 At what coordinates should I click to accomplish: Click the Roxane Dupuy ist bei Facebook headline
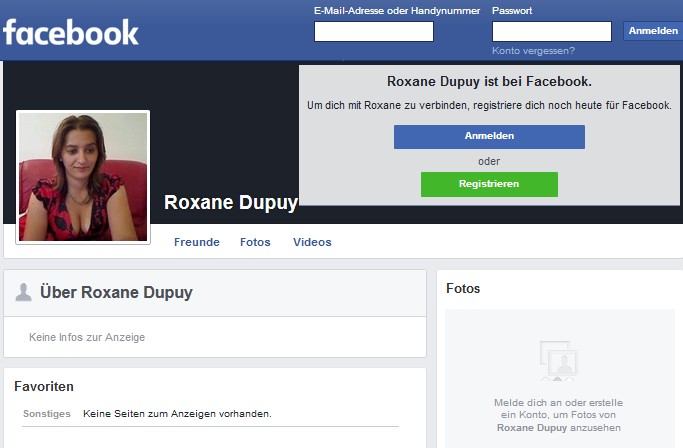point(489,81)
